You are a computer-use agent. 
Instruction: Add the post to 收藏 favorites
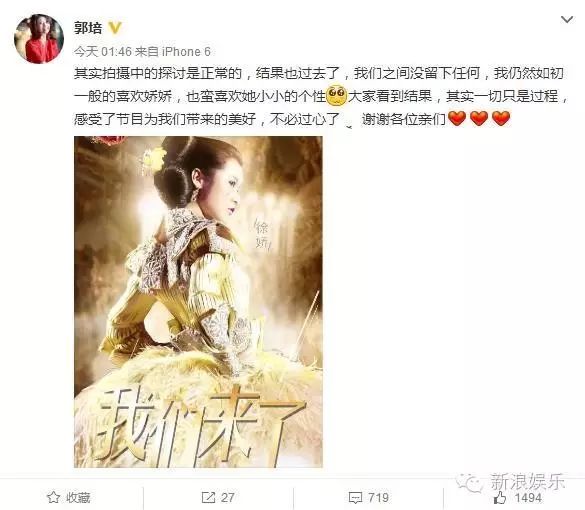[x=69, y=497]
